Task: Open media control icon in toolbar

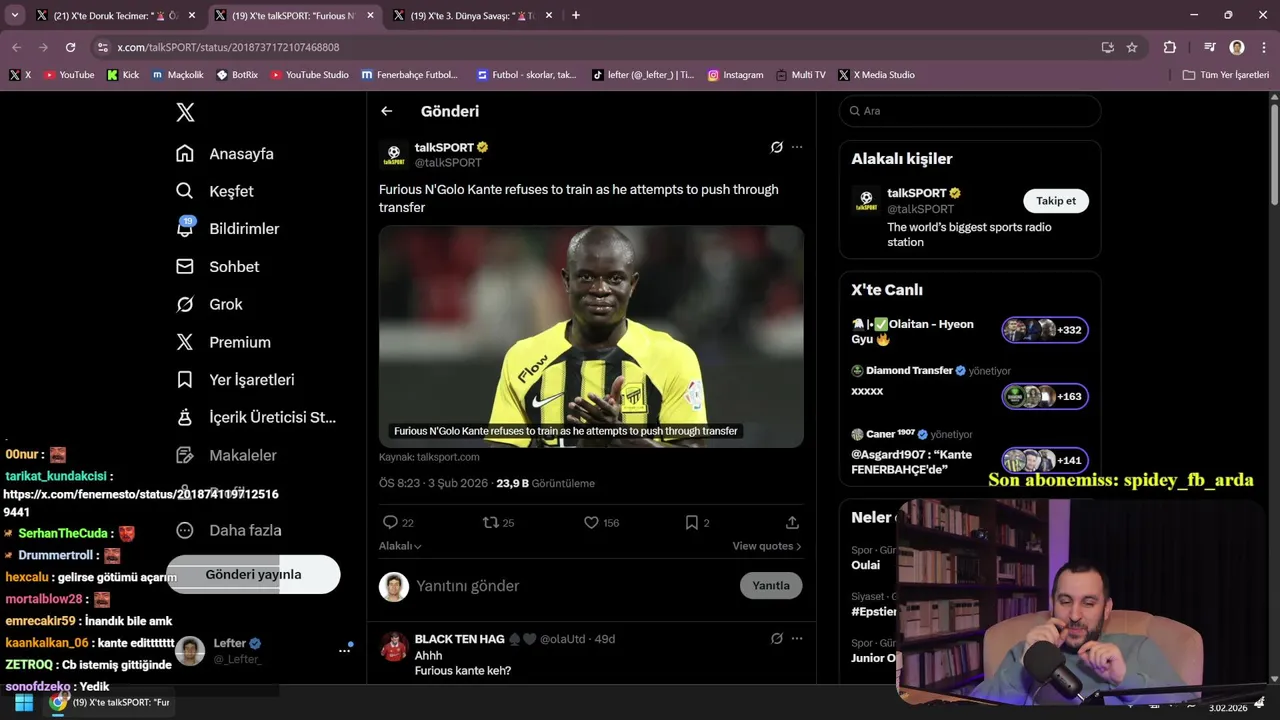Action: [1209, 47]
